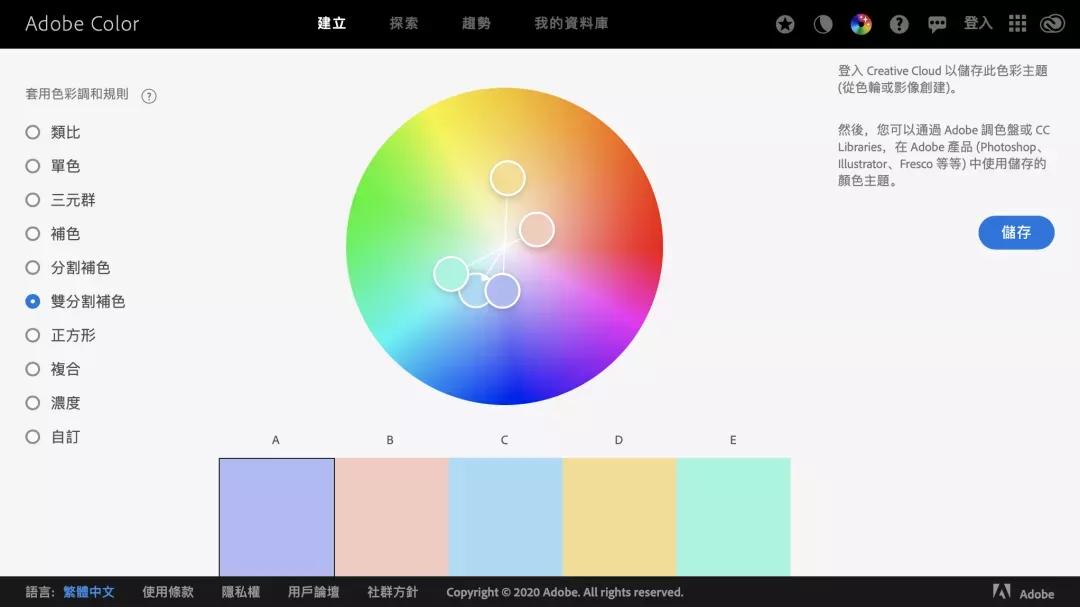Select the 三元群 harmony rule
Viewport: 1080px width, 607px height.
click(x=61, y=200)
